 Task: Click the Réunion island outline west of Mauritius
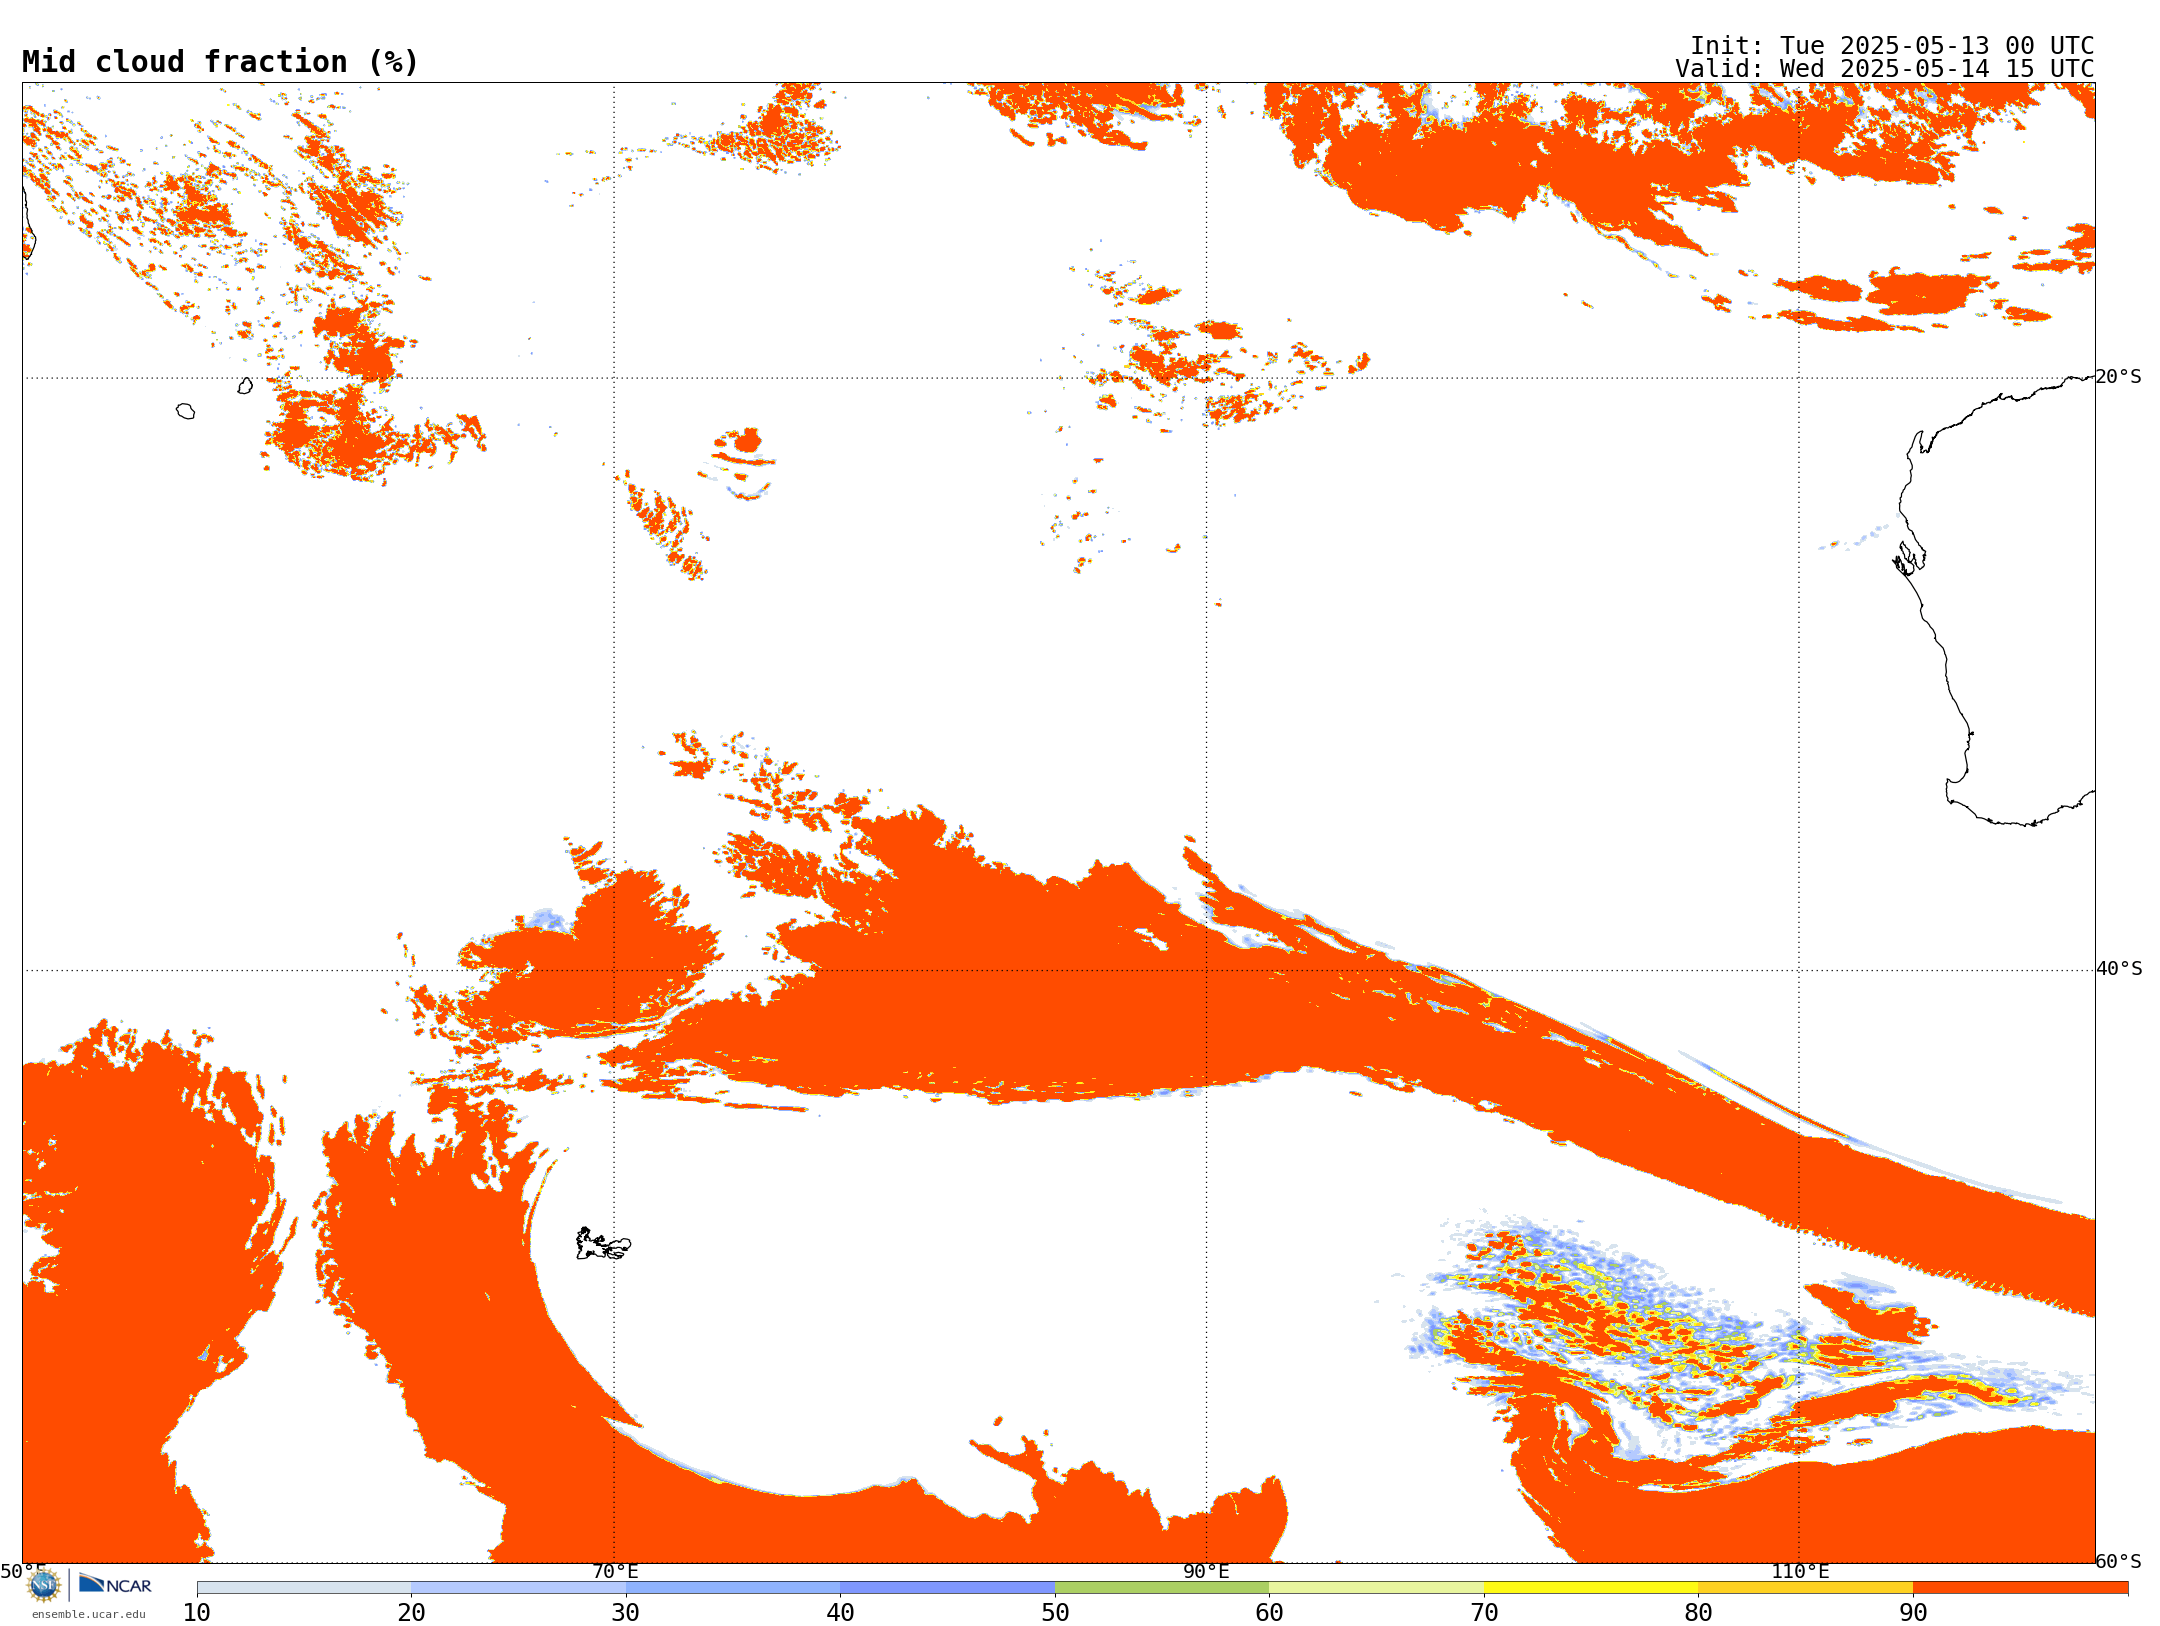tap(186, 411)
